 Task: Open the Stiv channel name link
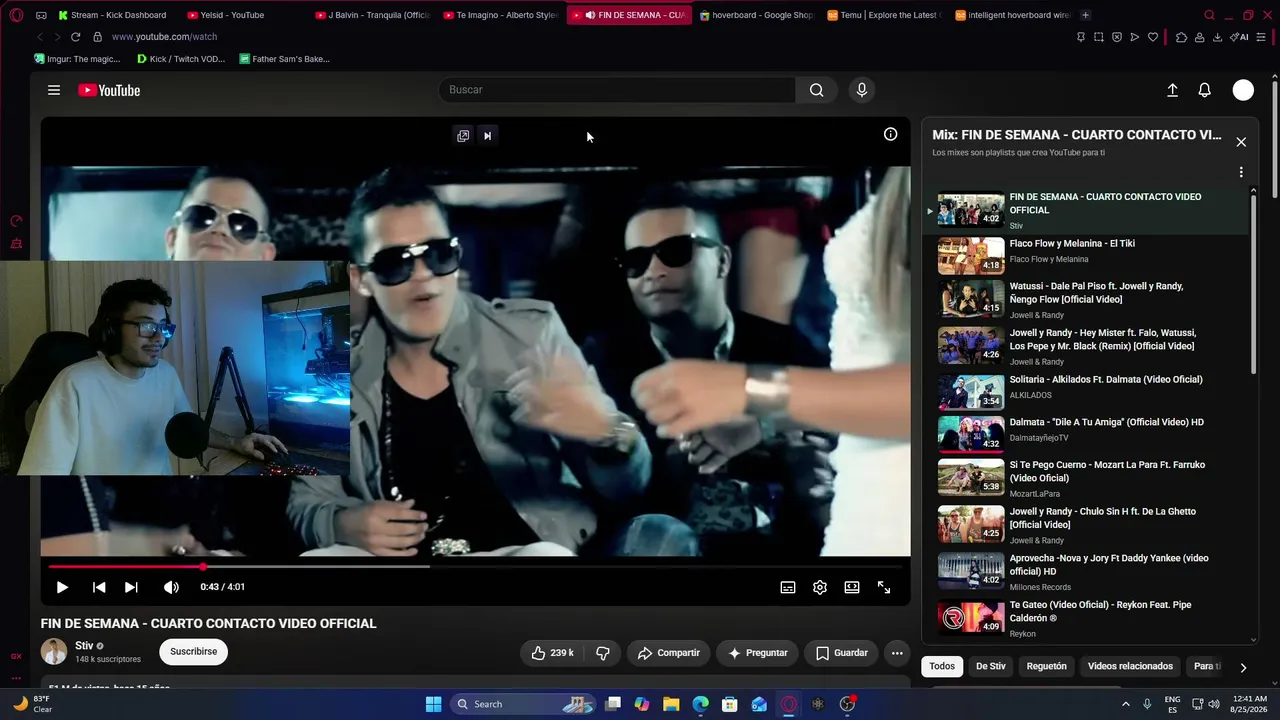84,646
